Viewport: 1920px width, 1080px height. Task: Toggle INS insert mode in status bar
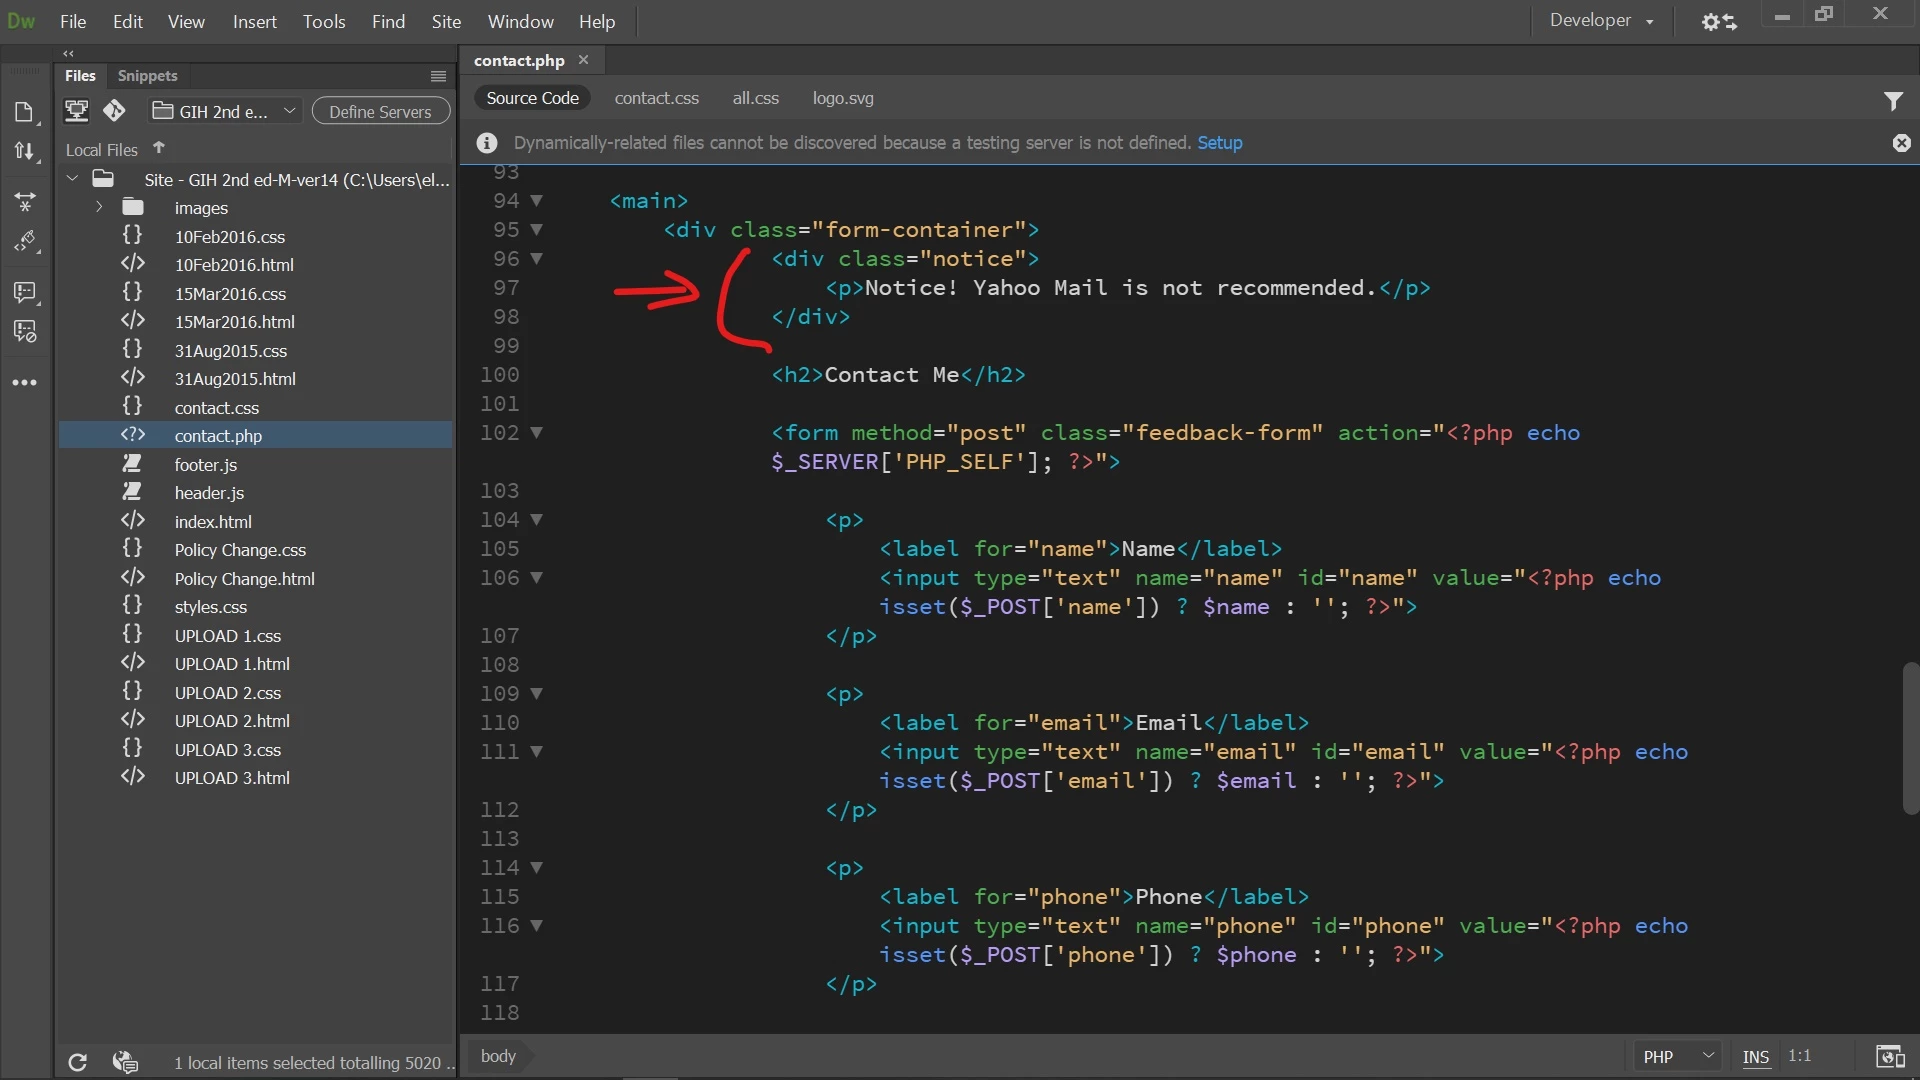1755,1057
